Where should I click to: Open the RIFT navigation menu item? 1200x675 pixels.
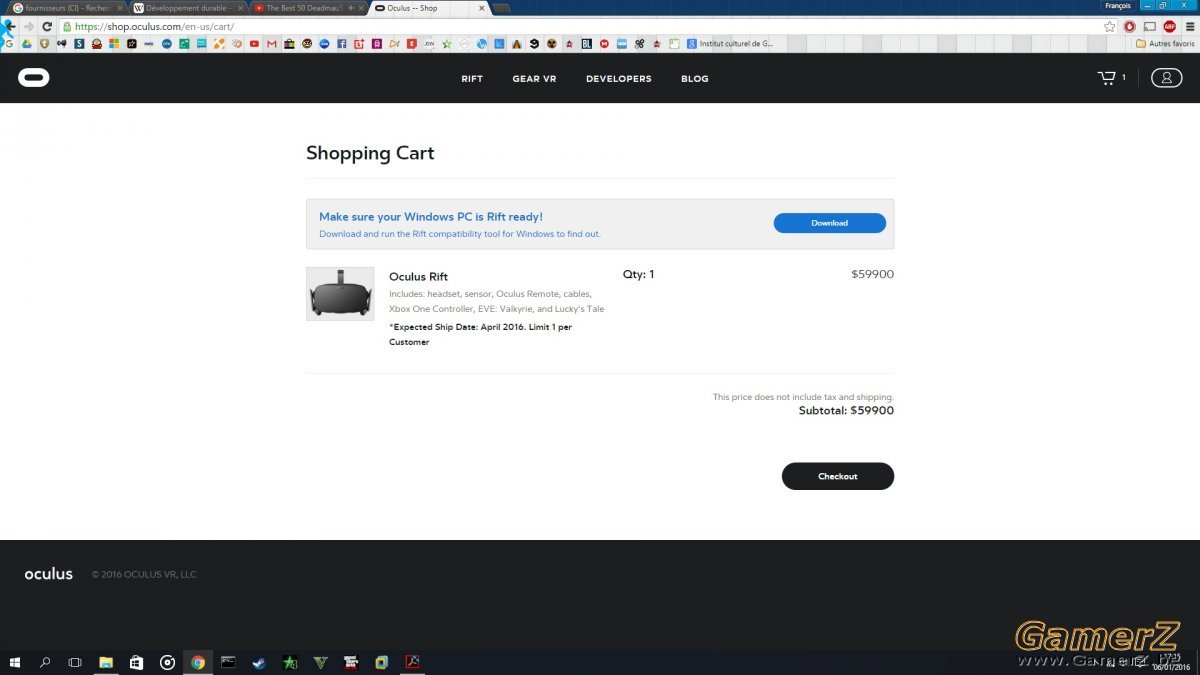[472, 79]
